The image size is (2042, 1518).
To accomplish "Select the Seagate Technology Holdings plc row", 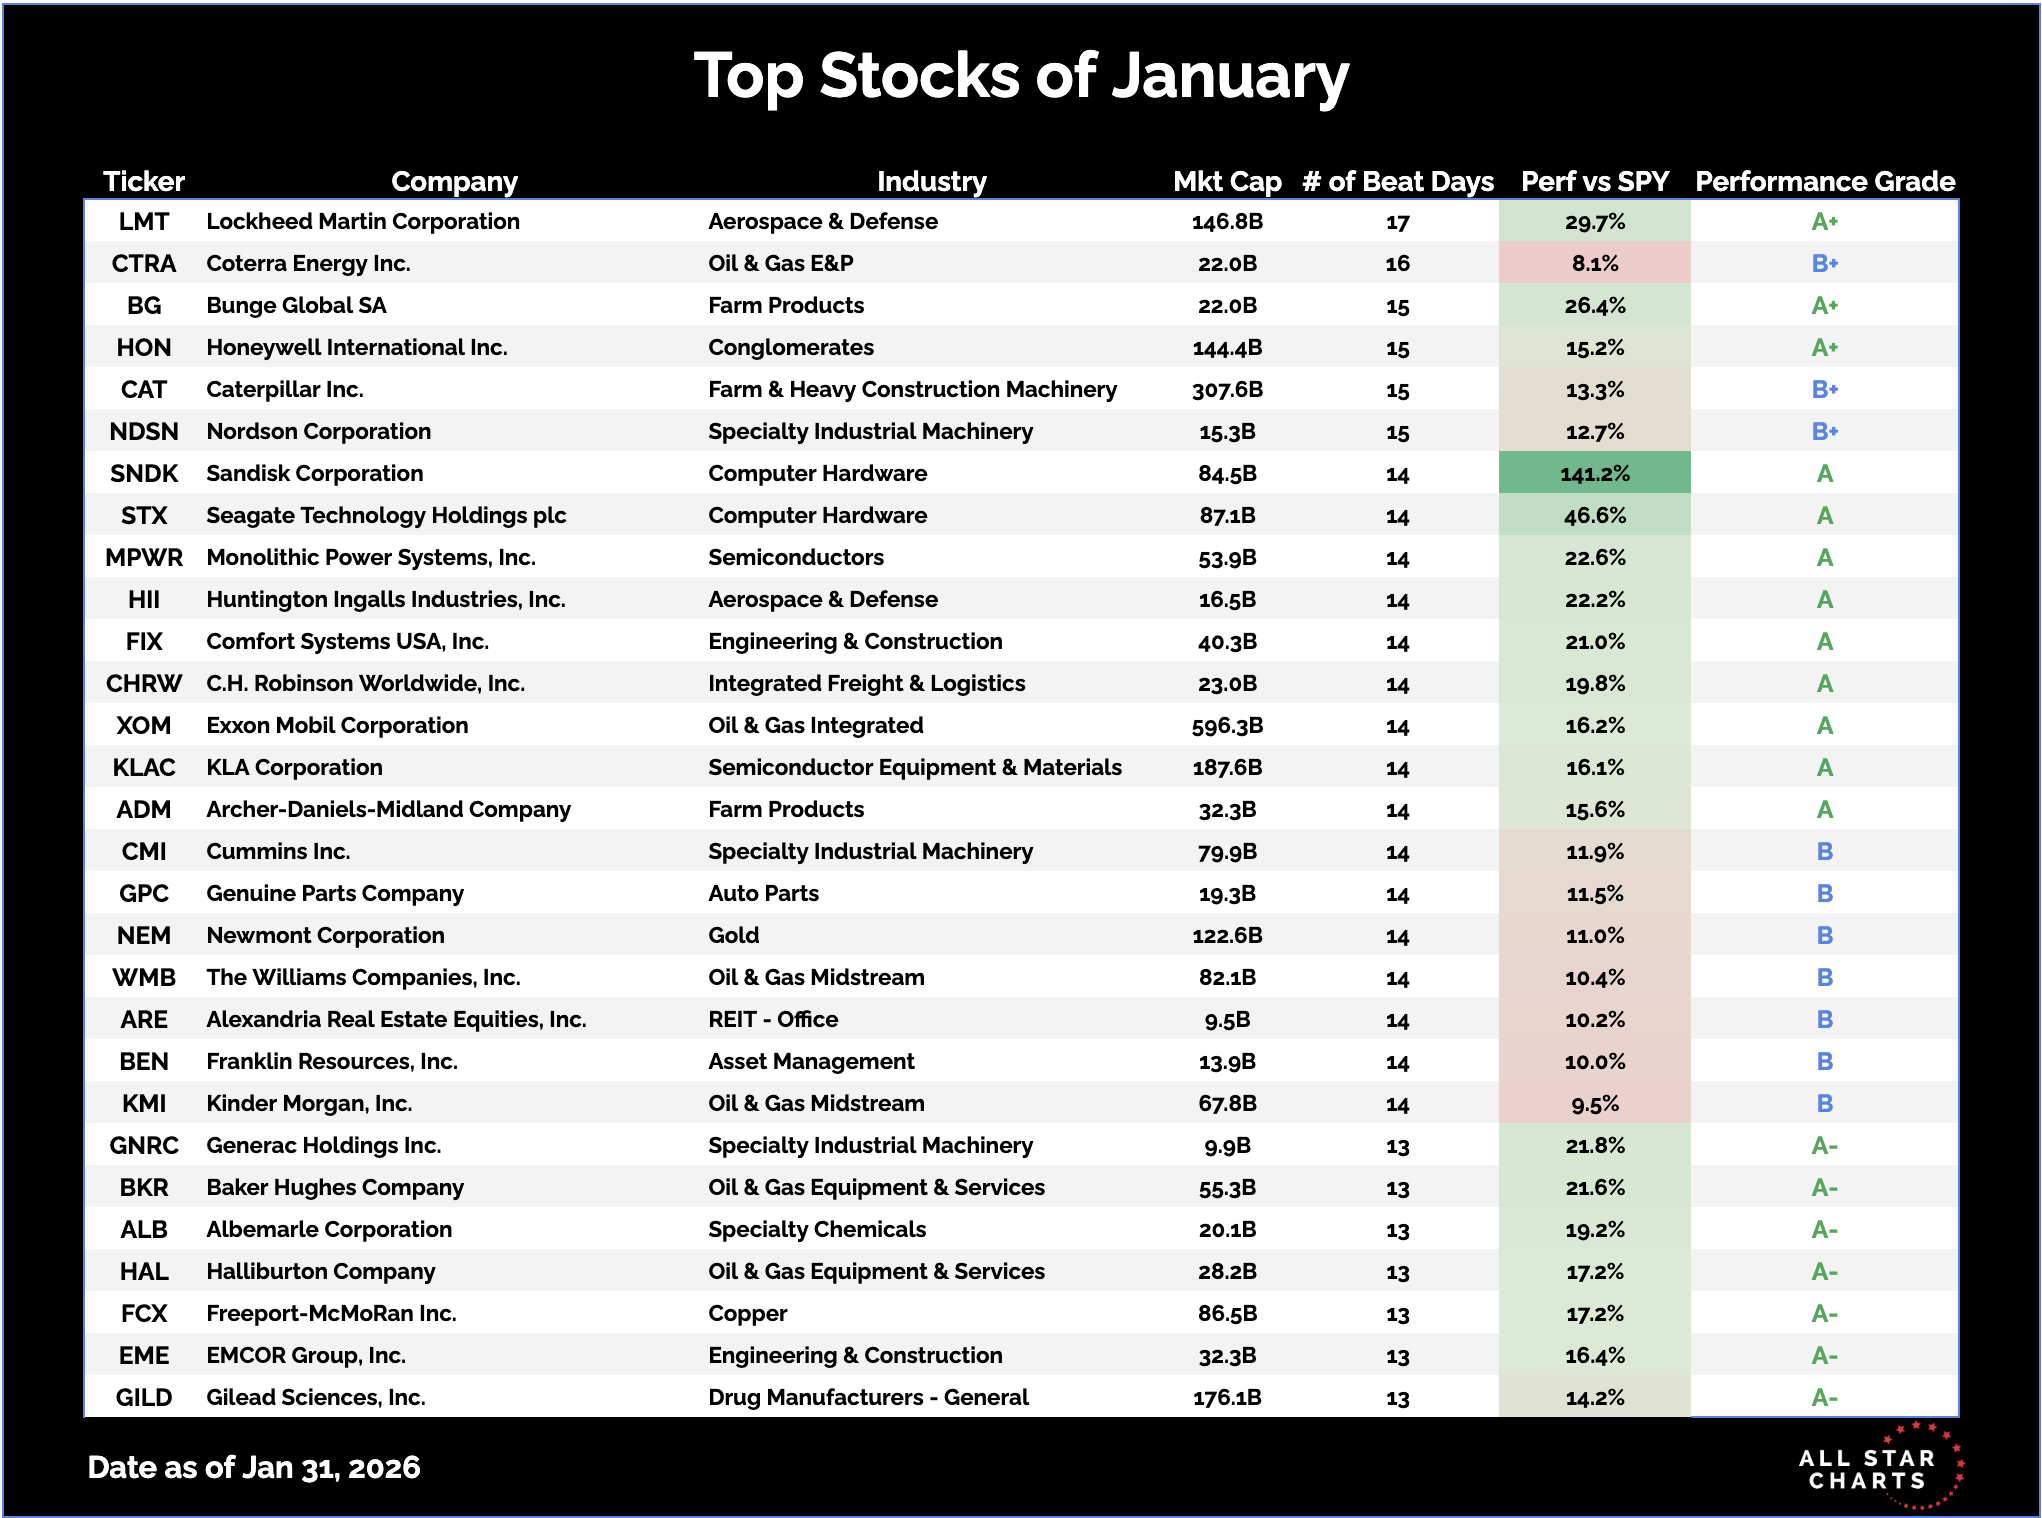I will click(x=386, y=515).
